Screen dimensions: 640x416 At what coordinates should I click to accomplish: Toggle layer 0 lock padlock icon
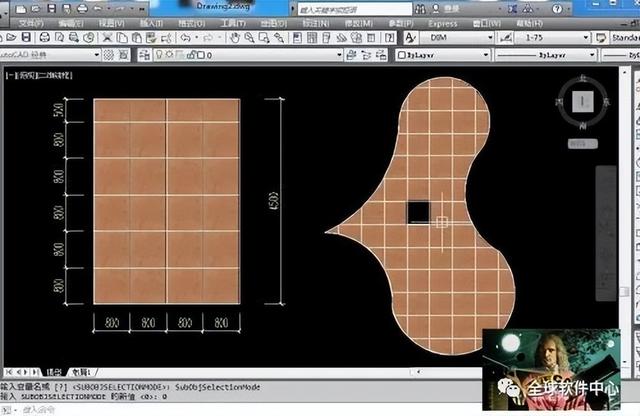coord(191,55)
